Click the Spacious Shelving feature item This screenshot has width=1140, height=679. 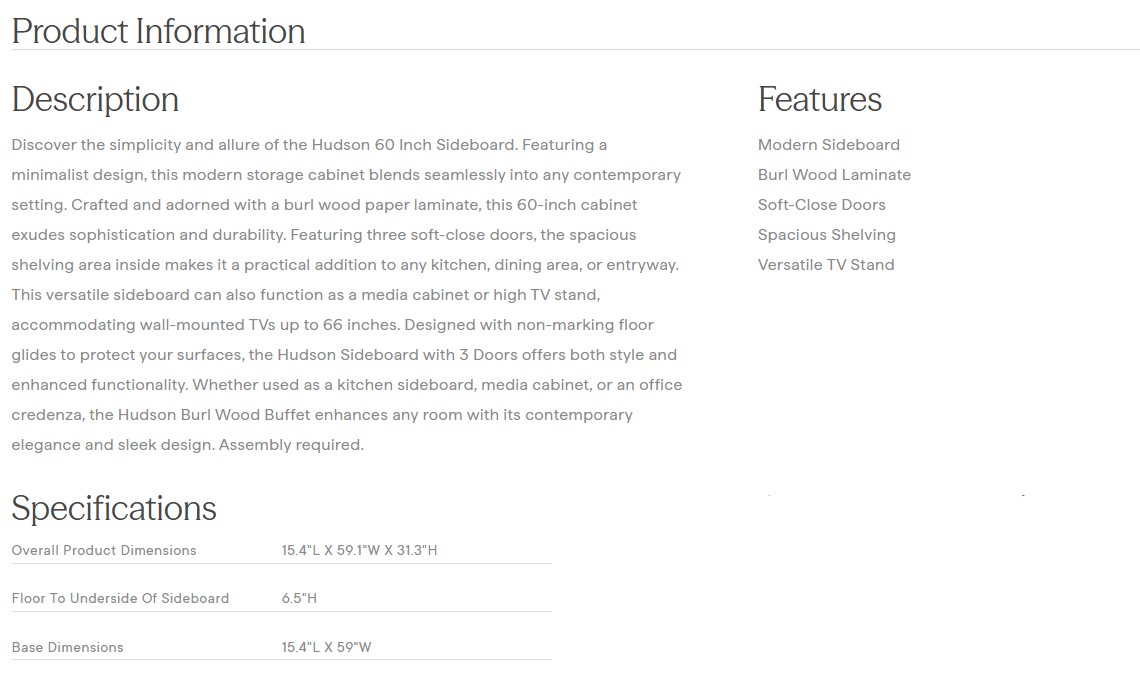tap(826, 235)
